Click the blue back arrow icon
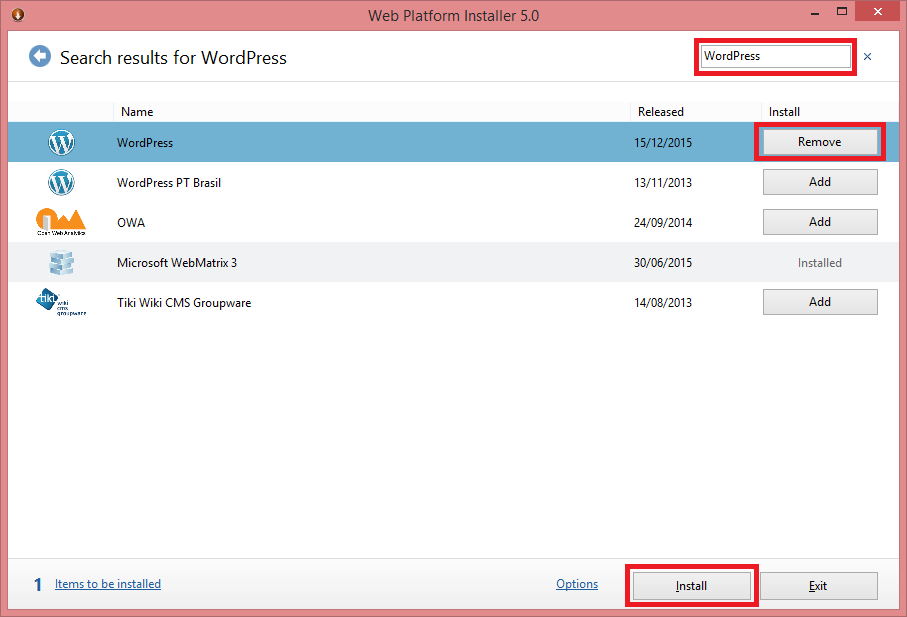The width and height of the screenshot is (907, 617). point(40,56)
